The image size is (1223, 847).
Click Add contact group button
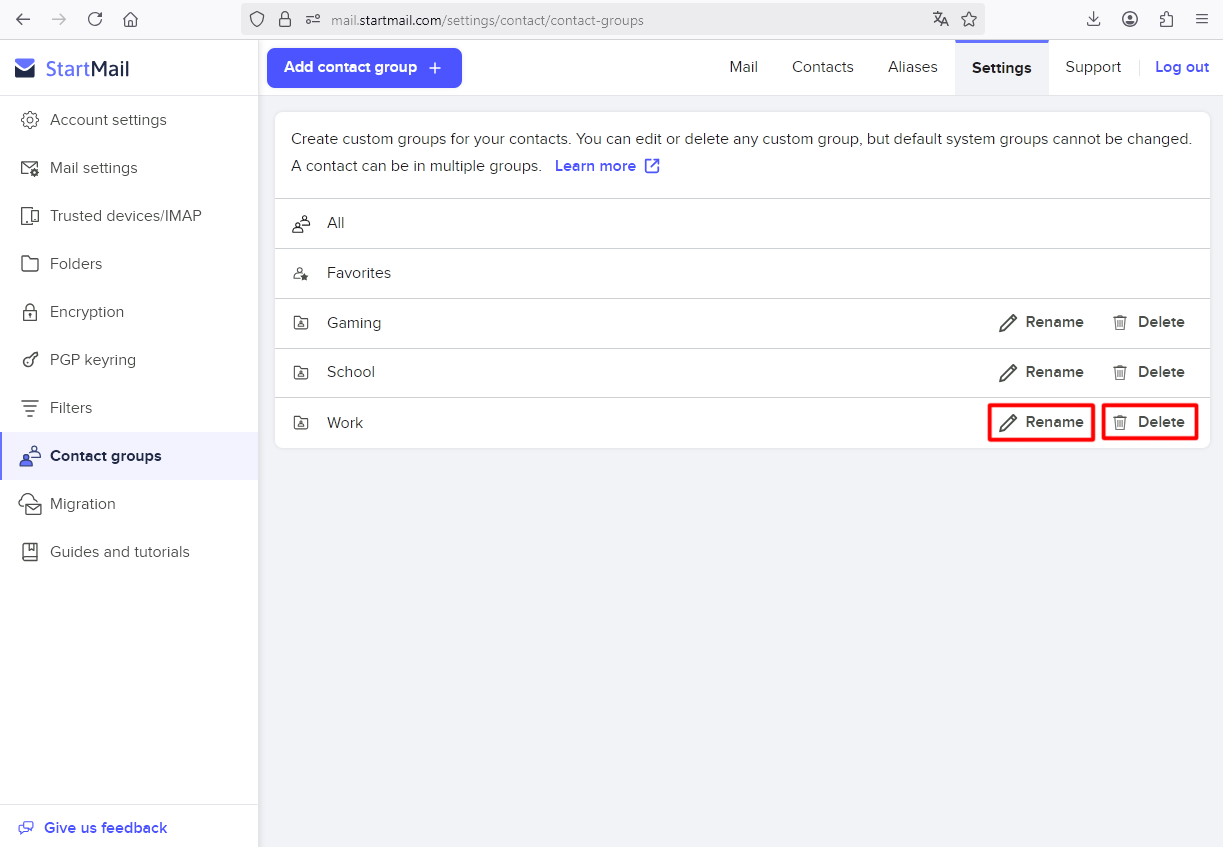364,68
